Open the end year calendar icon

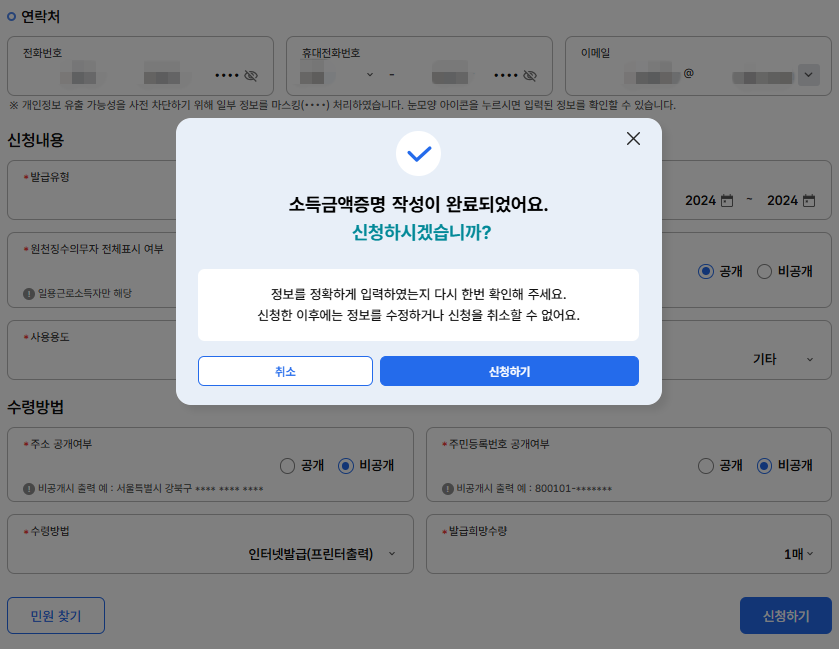809,200
